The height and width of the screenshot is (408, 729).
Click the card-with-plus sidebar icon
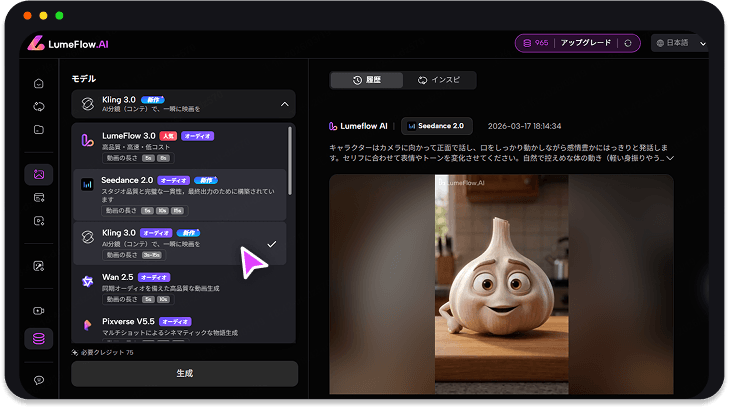coord(39,198)
